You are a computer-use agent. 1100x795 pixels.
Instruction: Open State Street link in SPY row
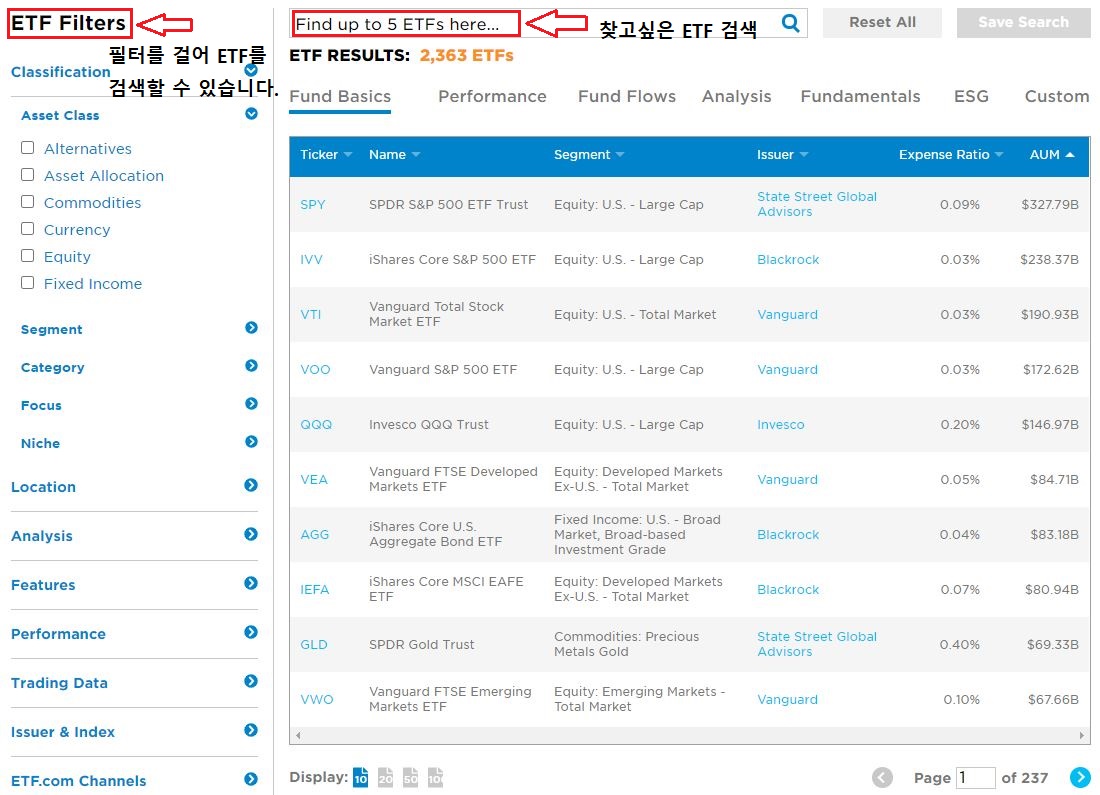[x=817, y=204]
